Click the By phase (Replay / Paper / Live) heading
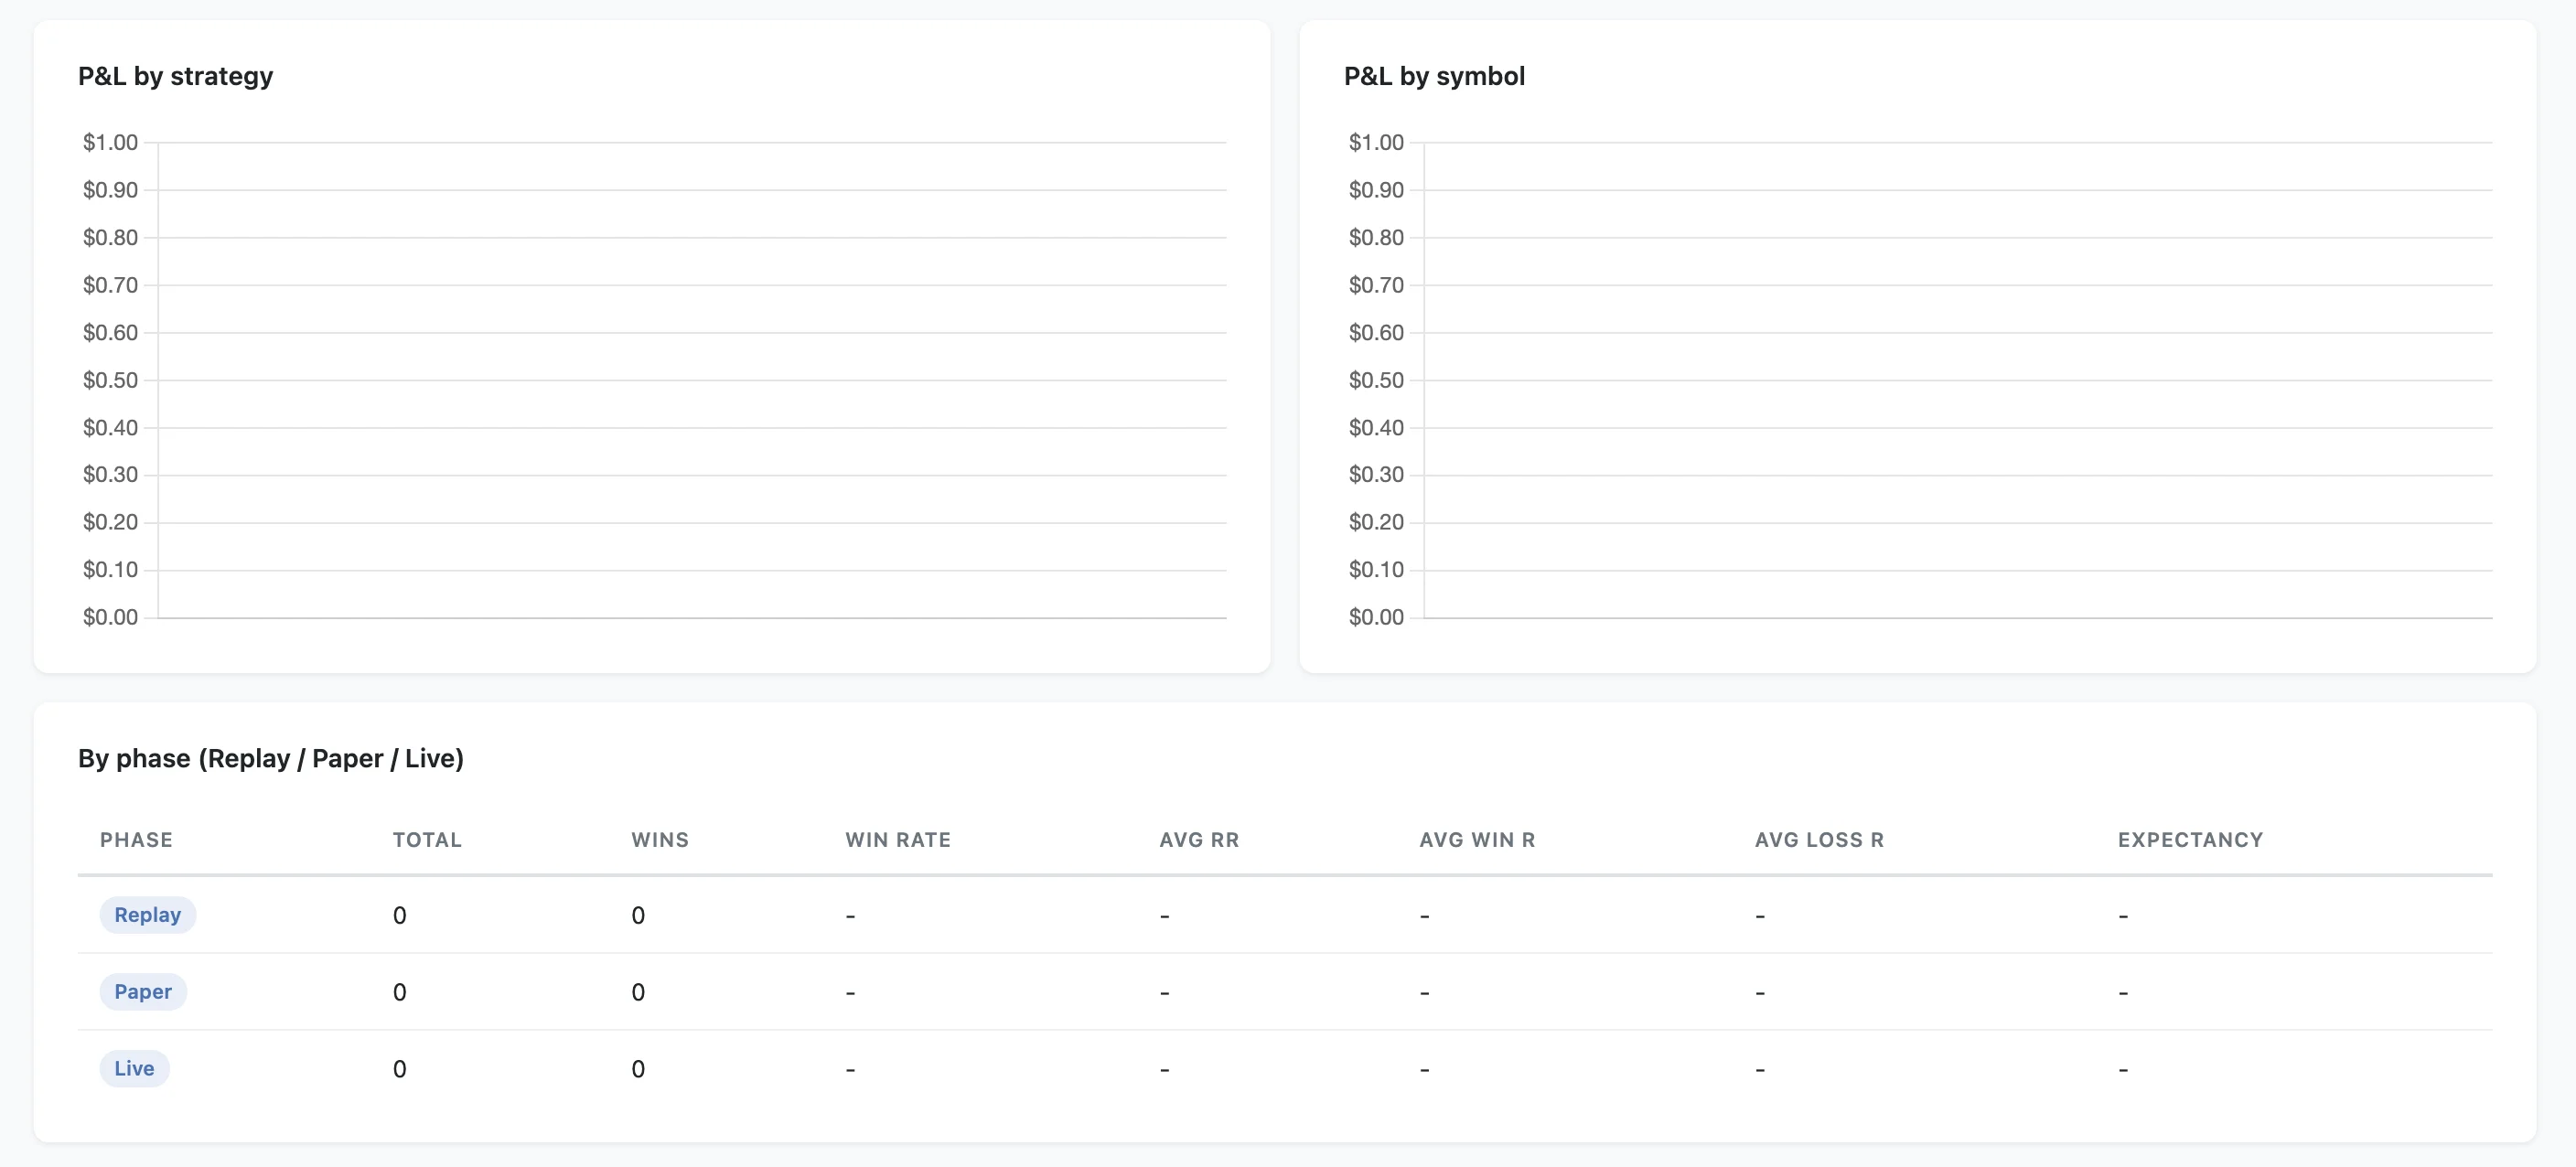The width and height of the screenshot is (2576, 1167). click(x=271, y=759)
